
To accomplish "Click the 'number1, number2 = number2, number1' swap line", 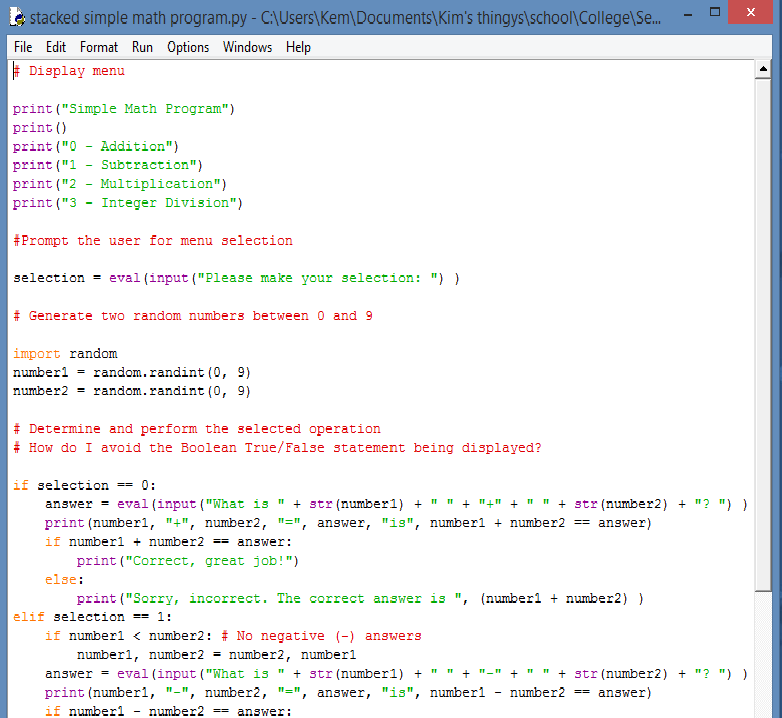I will [x=216, y=655].
